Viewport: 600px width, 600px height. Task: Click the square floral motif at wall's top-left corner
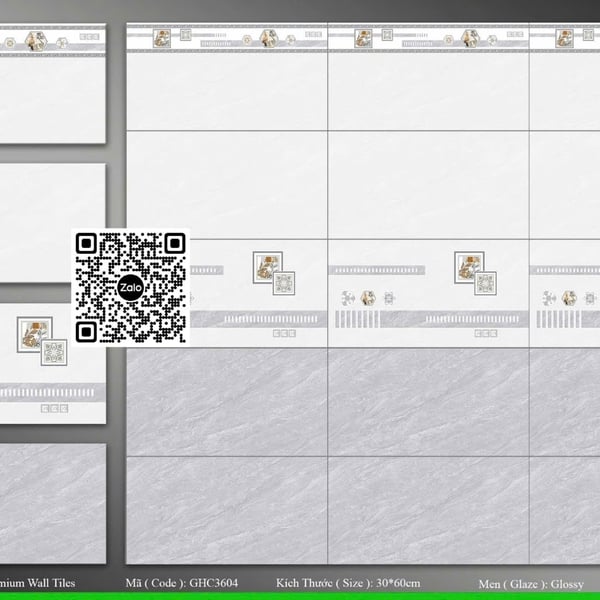click(x=162, y=38)
